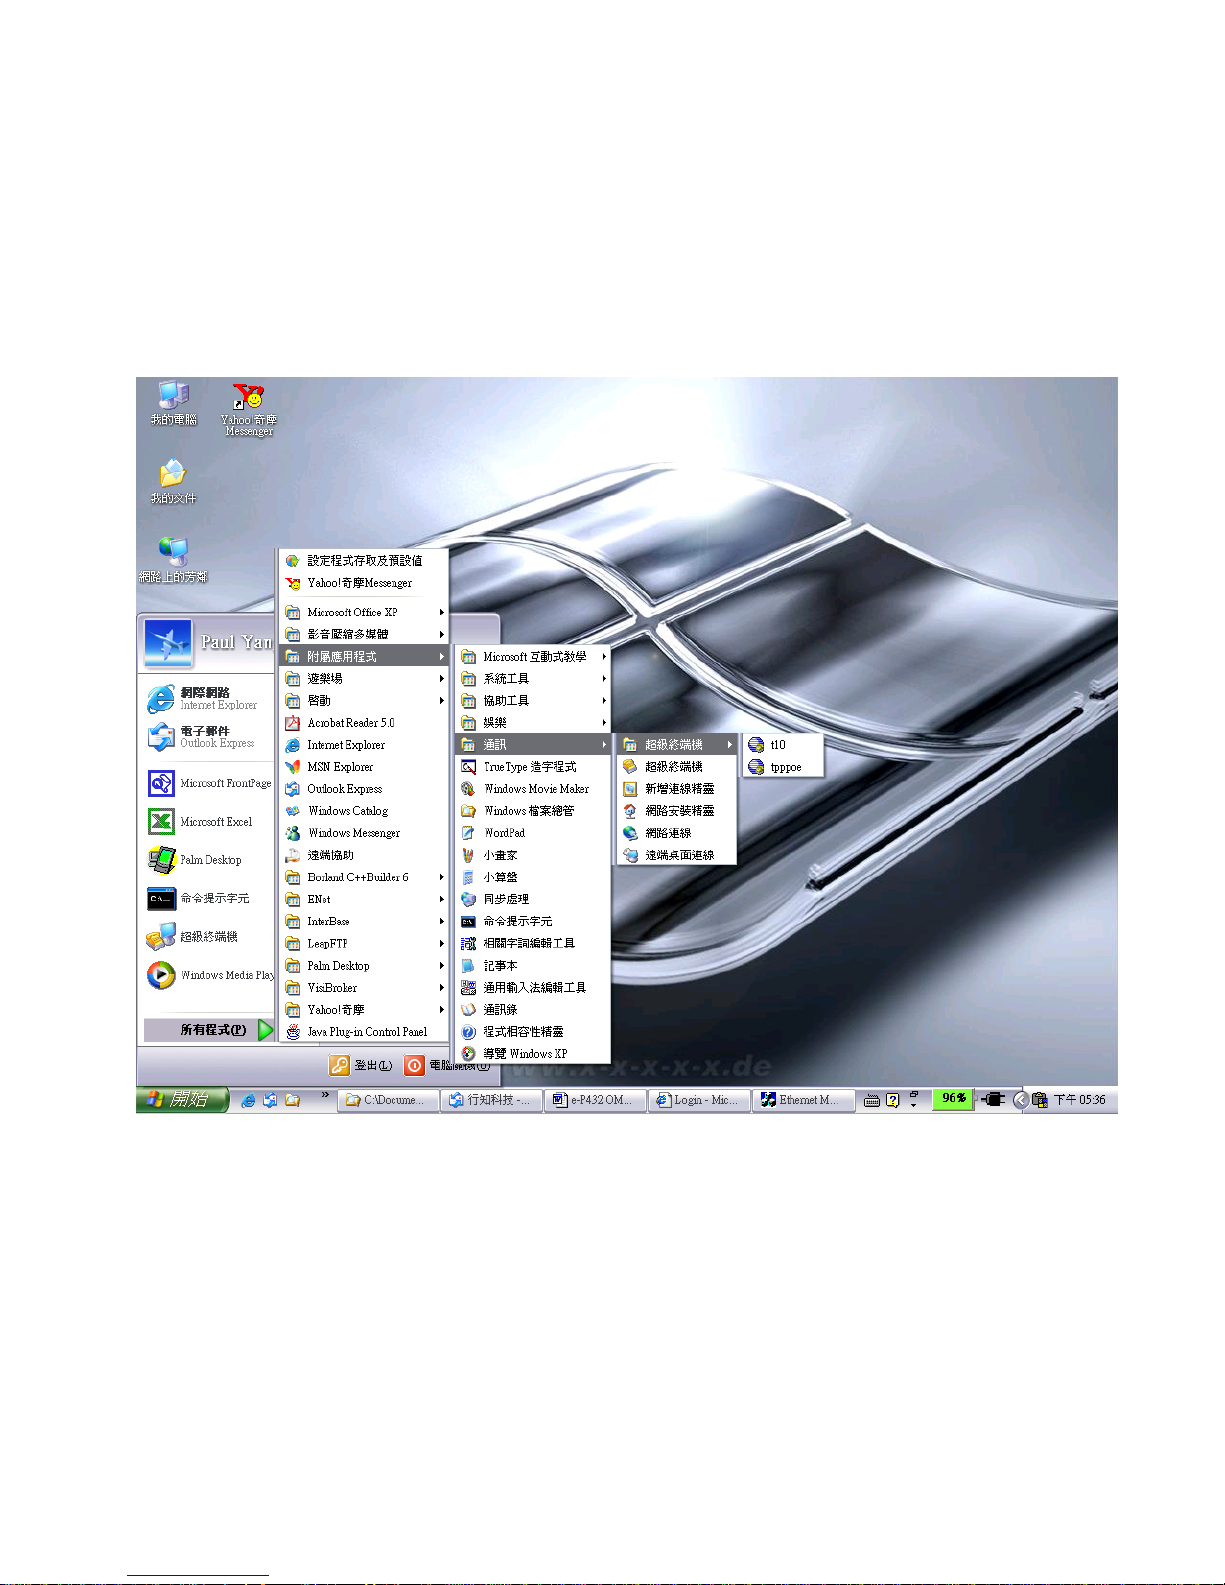The width and height of the screenshot is (1225, 1585).
Task: Open 程式相容性精靈 compatibility wizard
Action: tap(533, 1032)
